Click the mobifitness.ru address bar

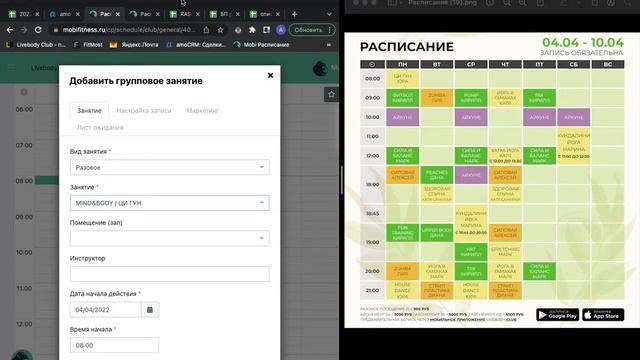[129, 30]
